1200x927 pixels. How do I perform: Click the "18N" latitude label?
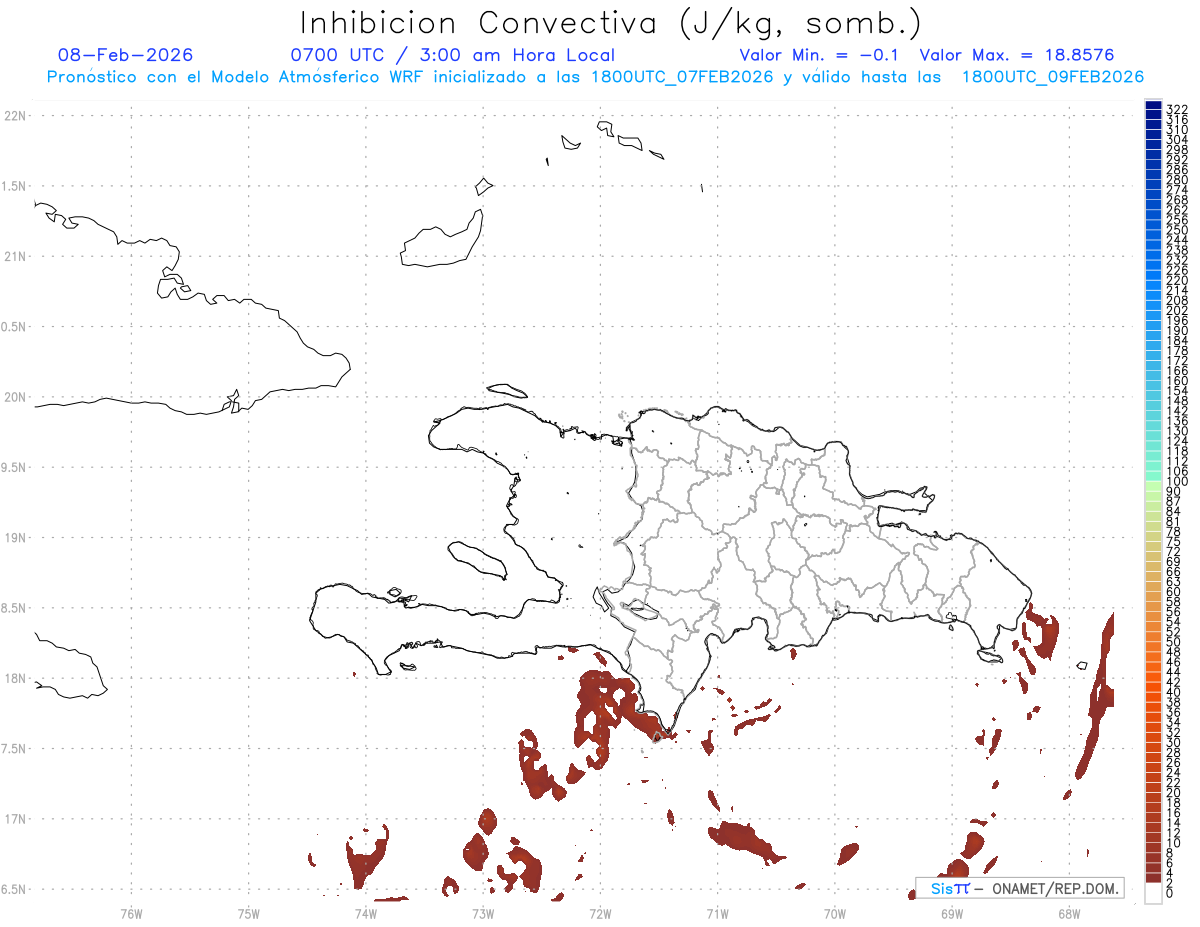click(x=15, y=678)
